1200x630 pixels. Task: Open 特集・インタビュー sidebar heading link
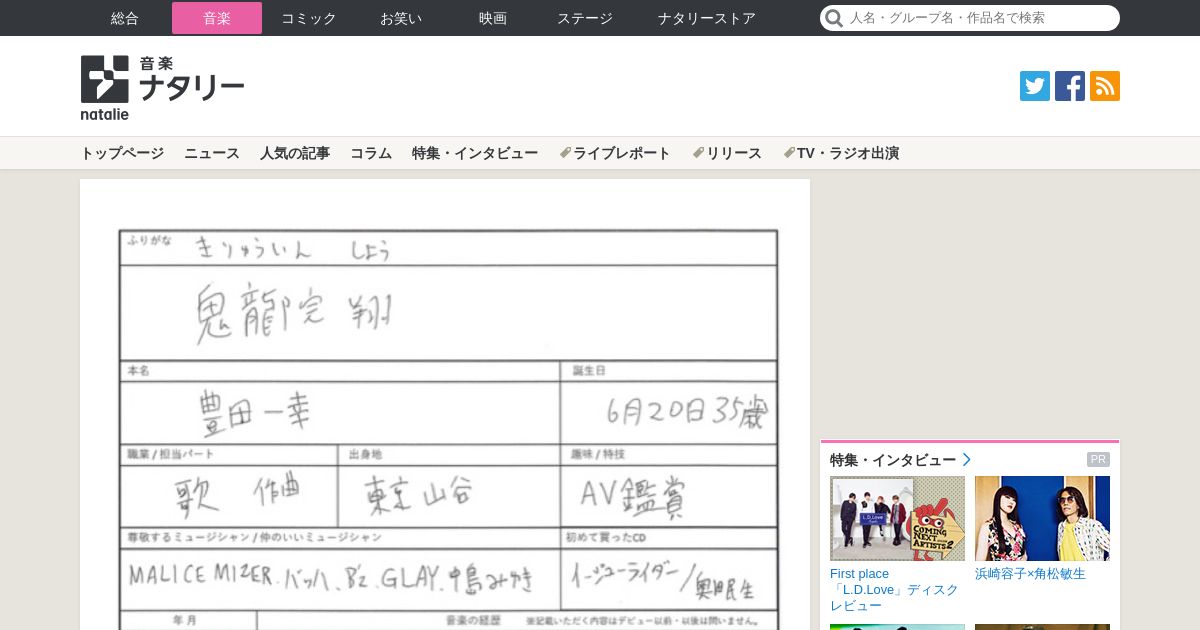pos(893,460)
